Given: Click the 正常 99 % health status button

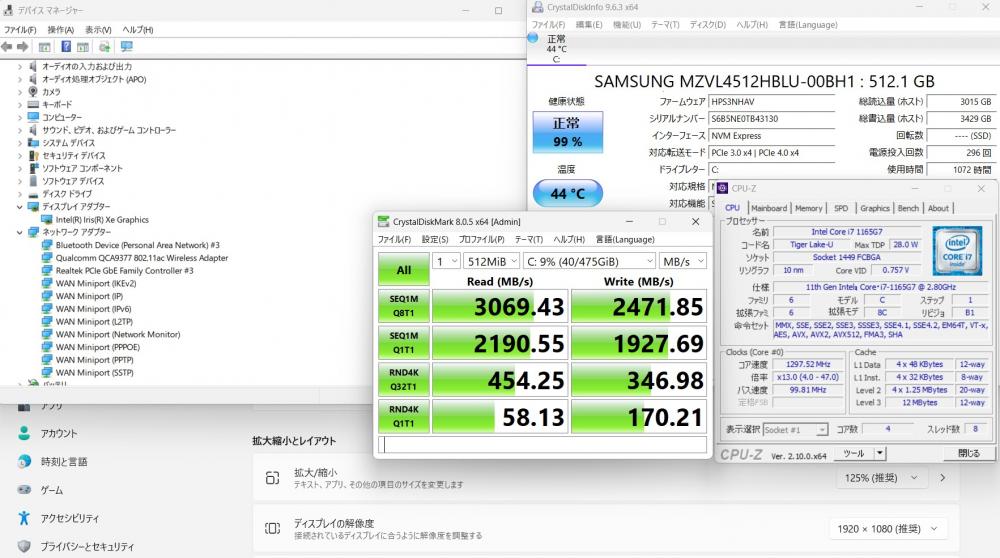Looking at the screenshot, I should (568, 132).
